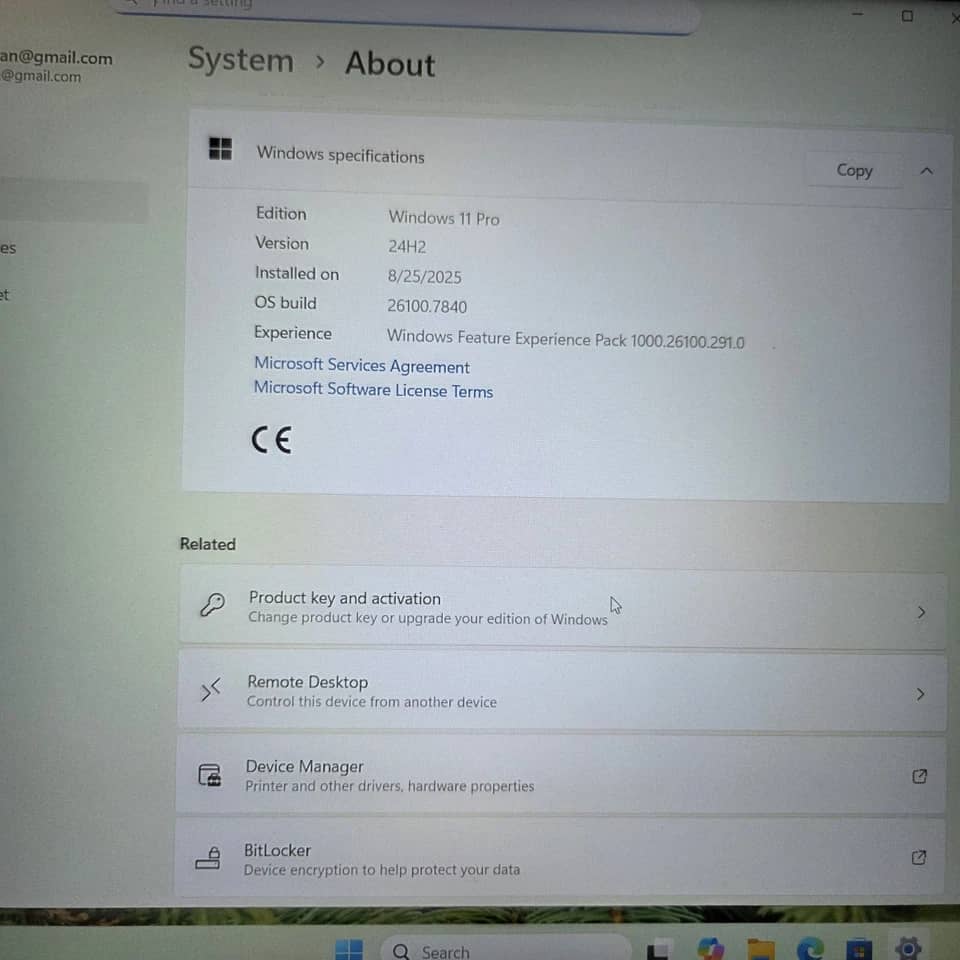
Task: Expand Remote Desktop chevron arrow
Action: [x=920, y=694]
